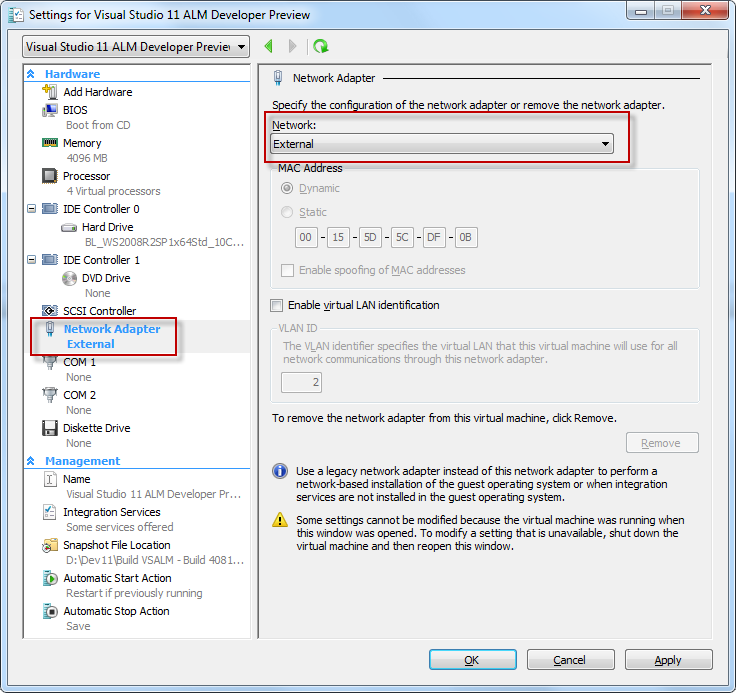Screen dimensions: 736x693
Task: Click the last MAC octet field 0B
Action: pyautogui.click(x=466, y=238)
